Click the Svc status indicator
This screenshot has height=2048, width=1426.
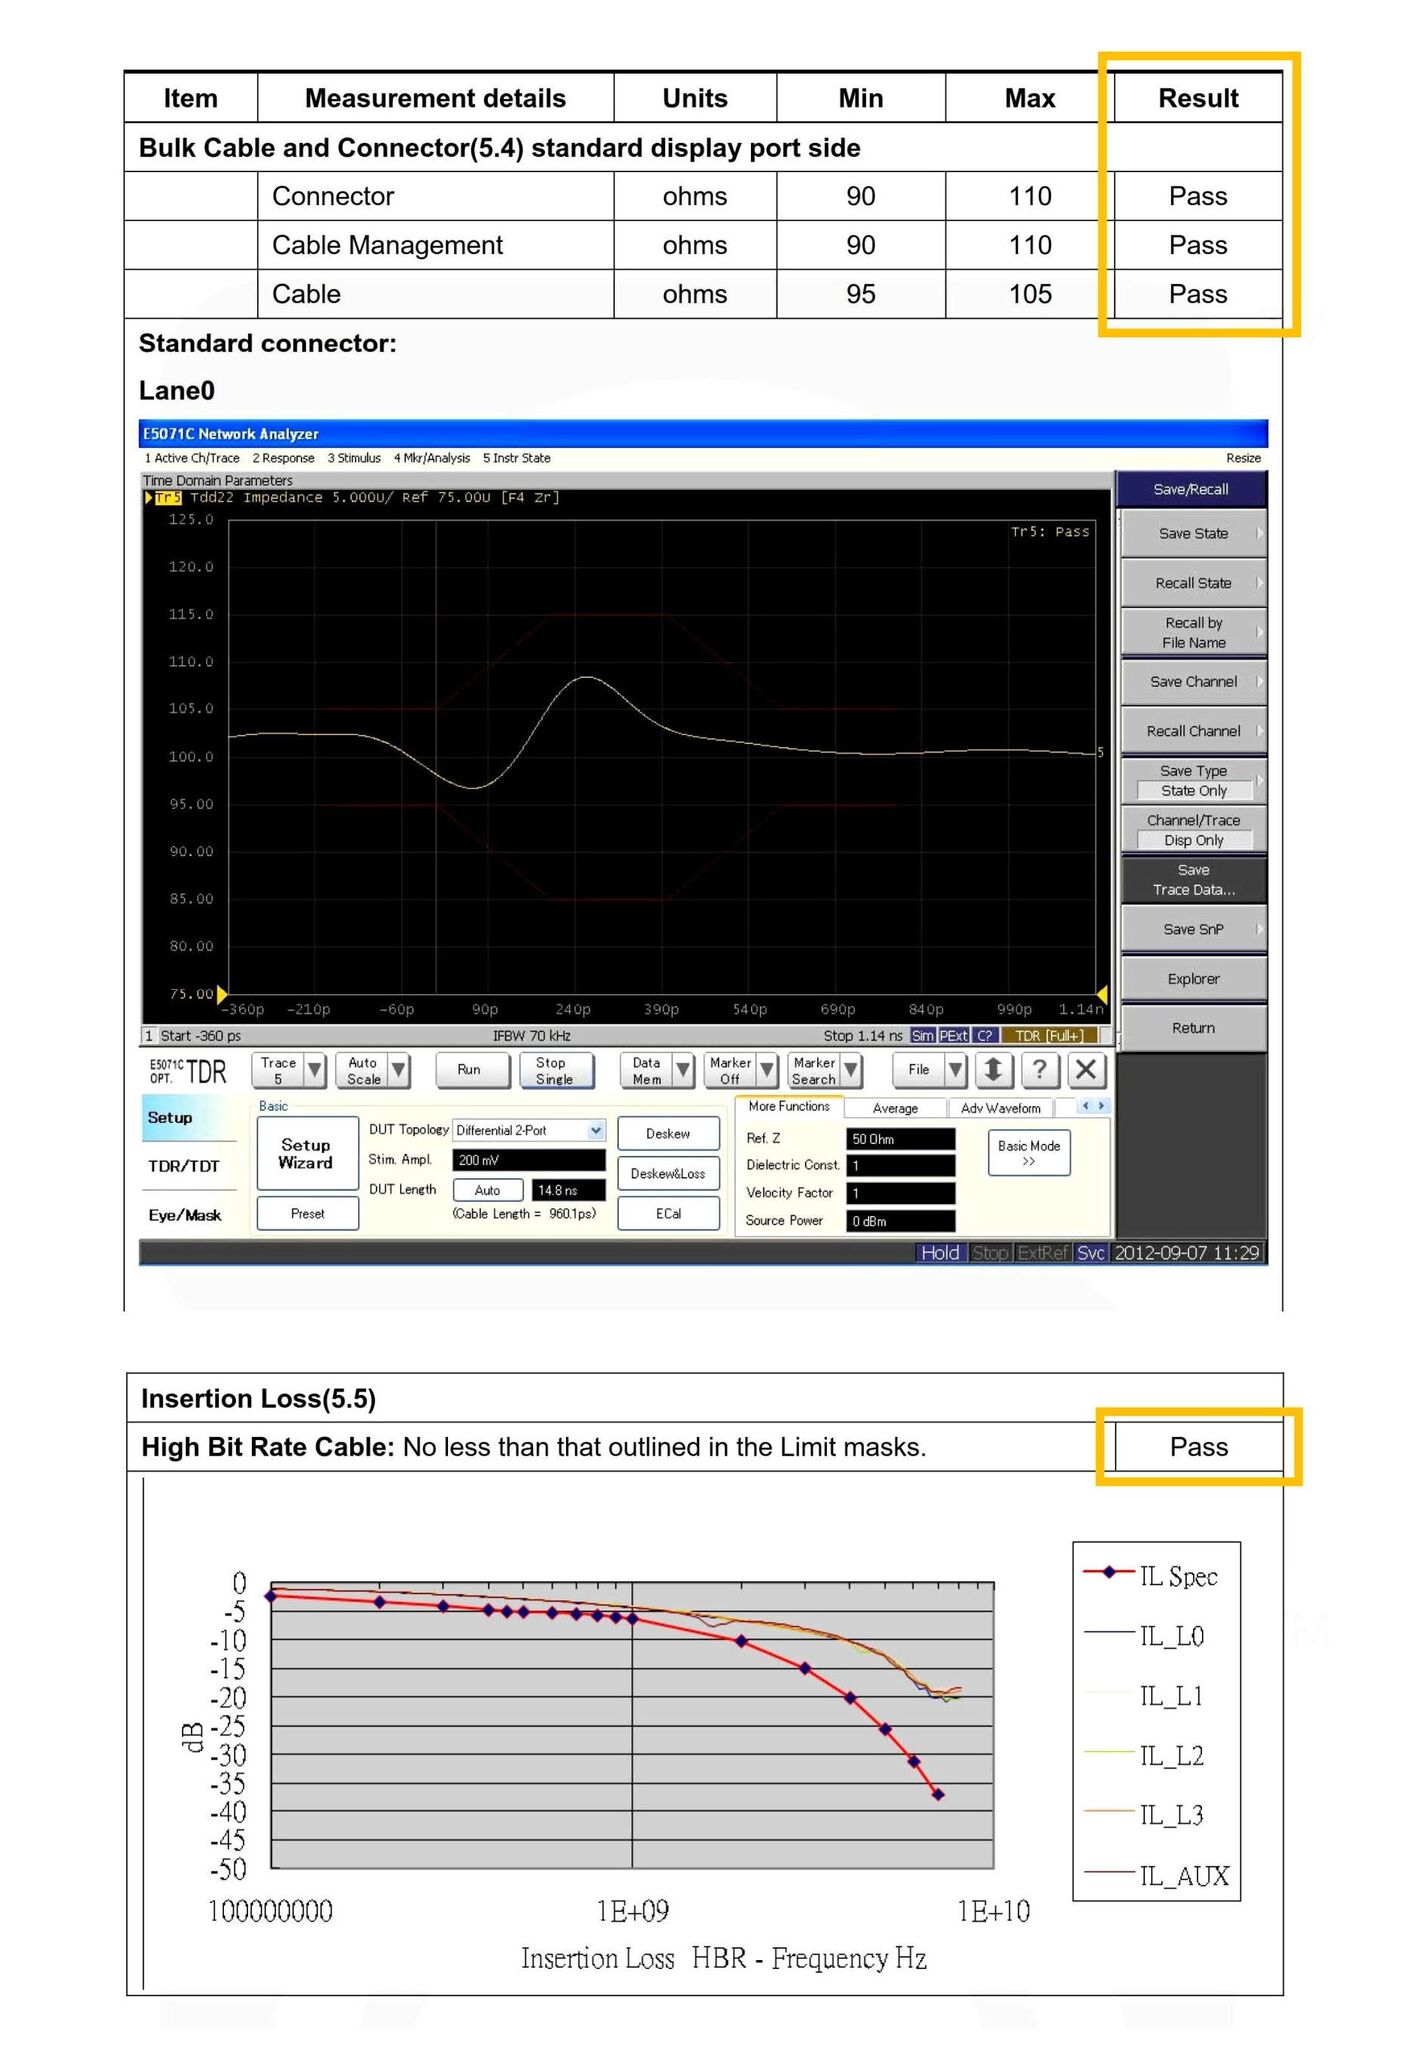(1091, 1253)
